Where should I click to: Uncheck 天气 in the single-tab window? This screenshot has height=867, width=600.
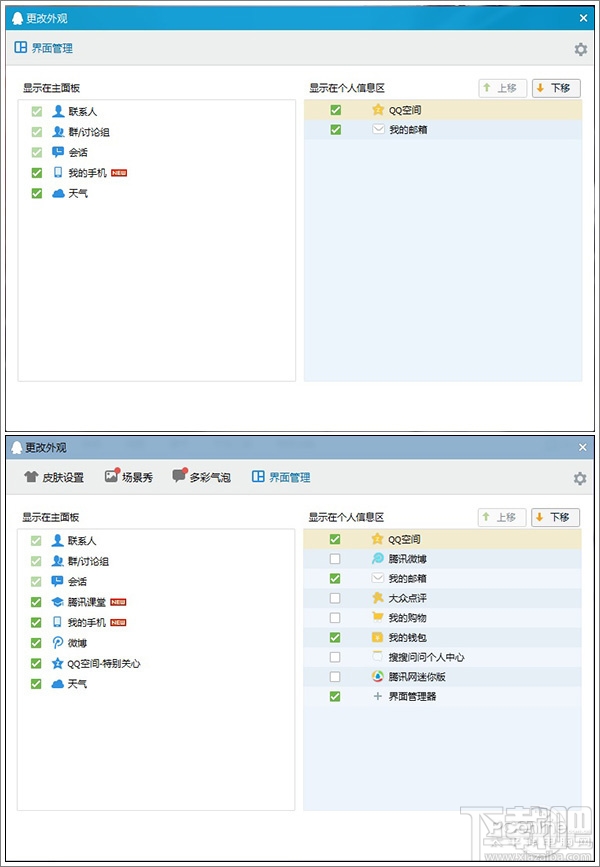[x=36, y=194]
